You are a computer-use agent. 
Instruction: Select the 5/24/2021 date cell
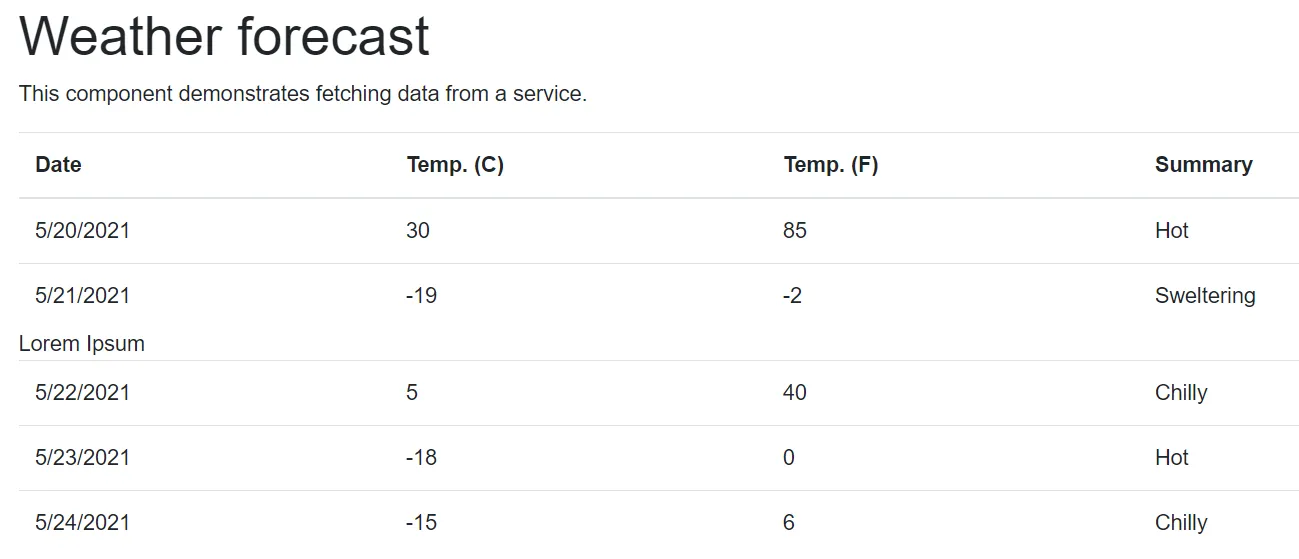(82, 523)
